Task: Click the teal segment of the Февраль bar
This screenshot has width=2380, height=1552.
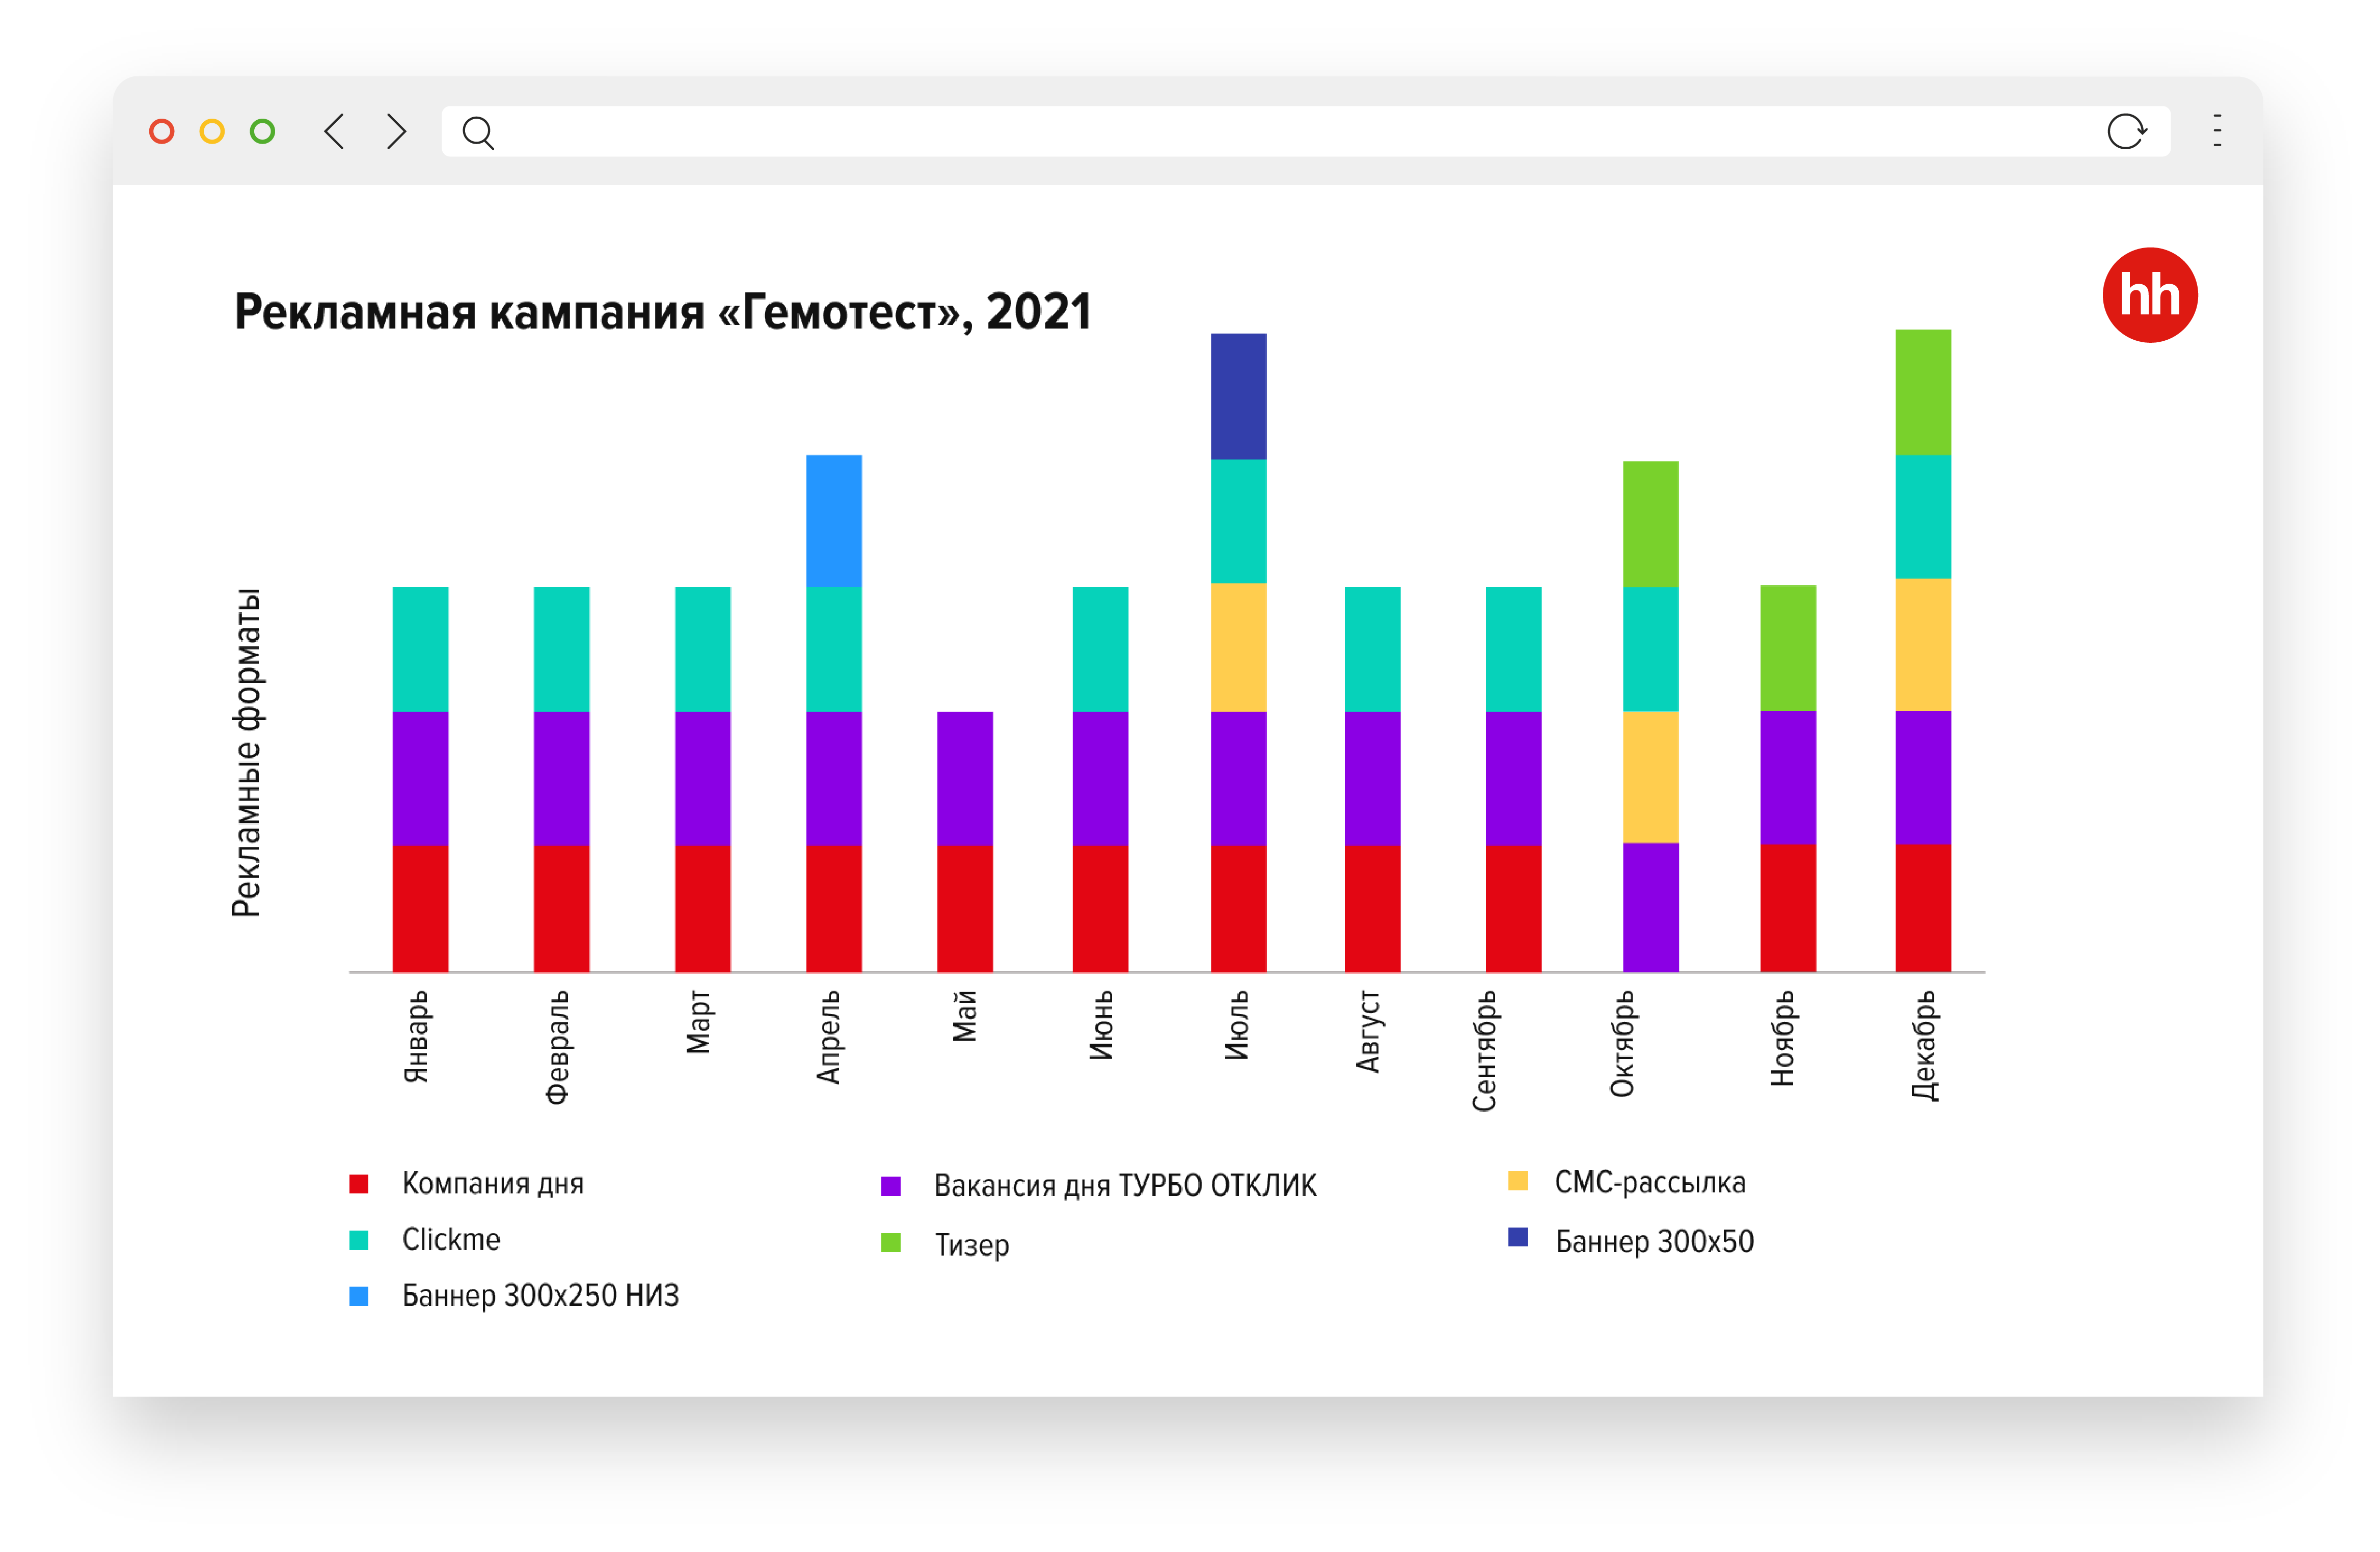Action: point(561,649)
